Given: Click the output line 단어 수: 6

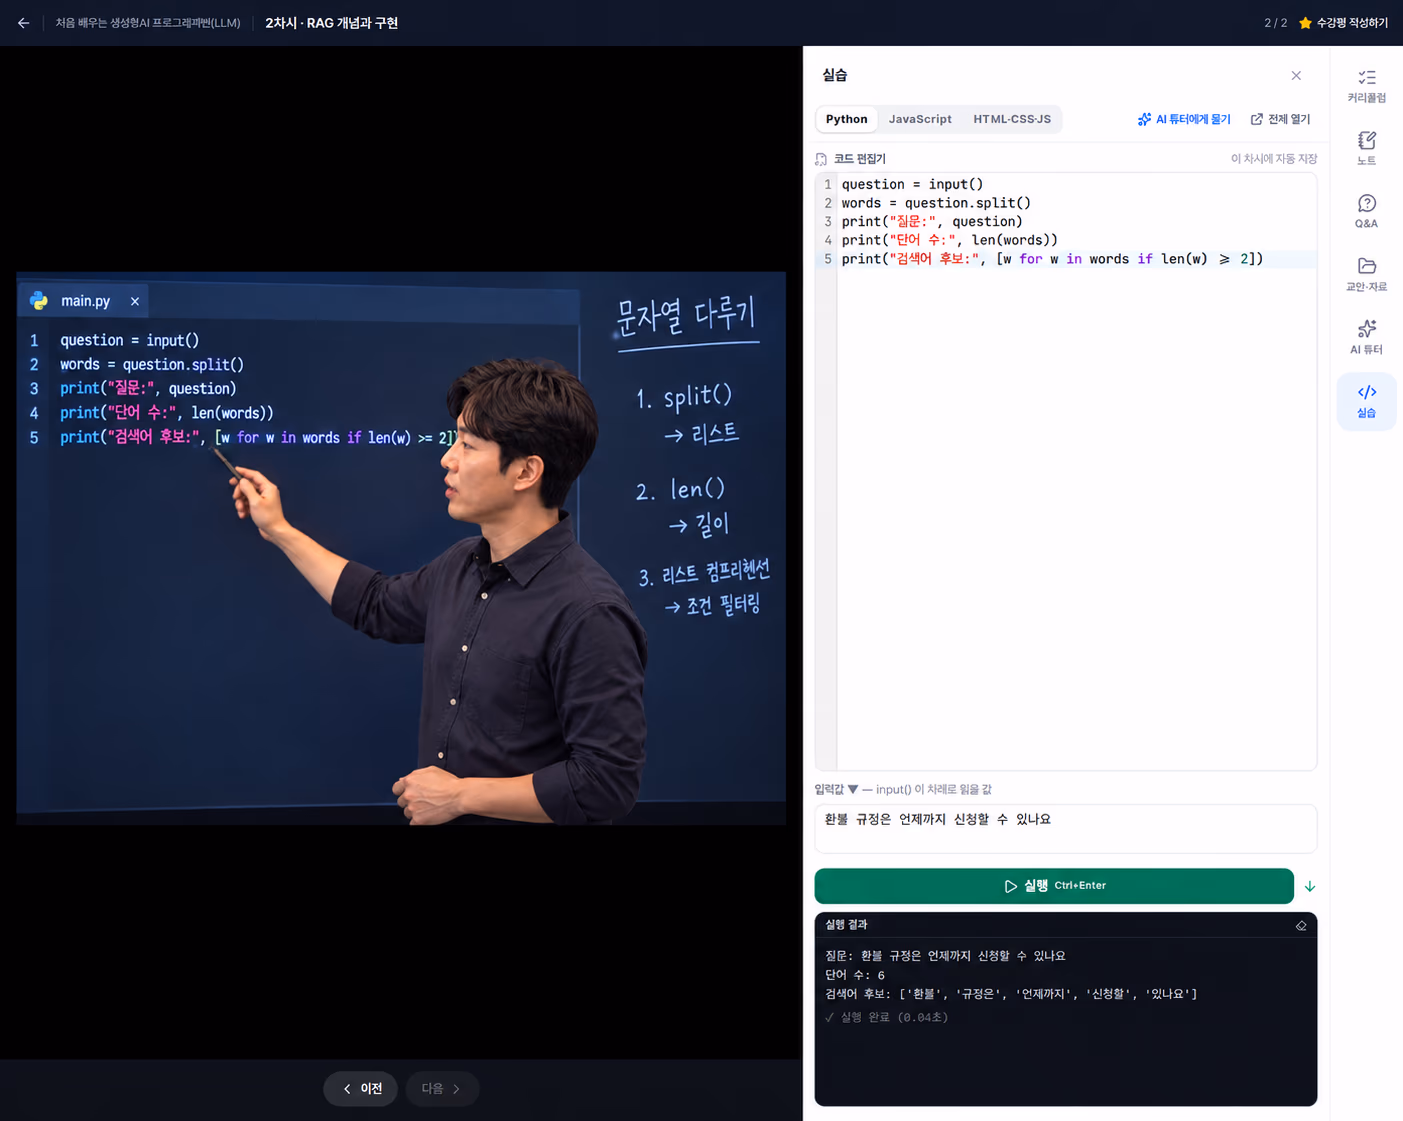Looking at the screenshot, I should tap(855, 975).
